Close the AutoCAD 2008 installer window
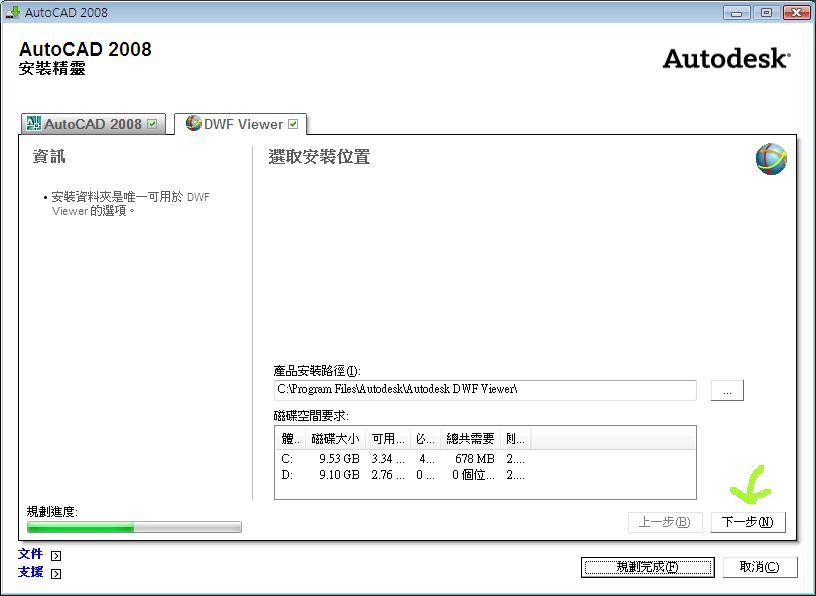The image size is (816, 596). (x=797, y=12)
